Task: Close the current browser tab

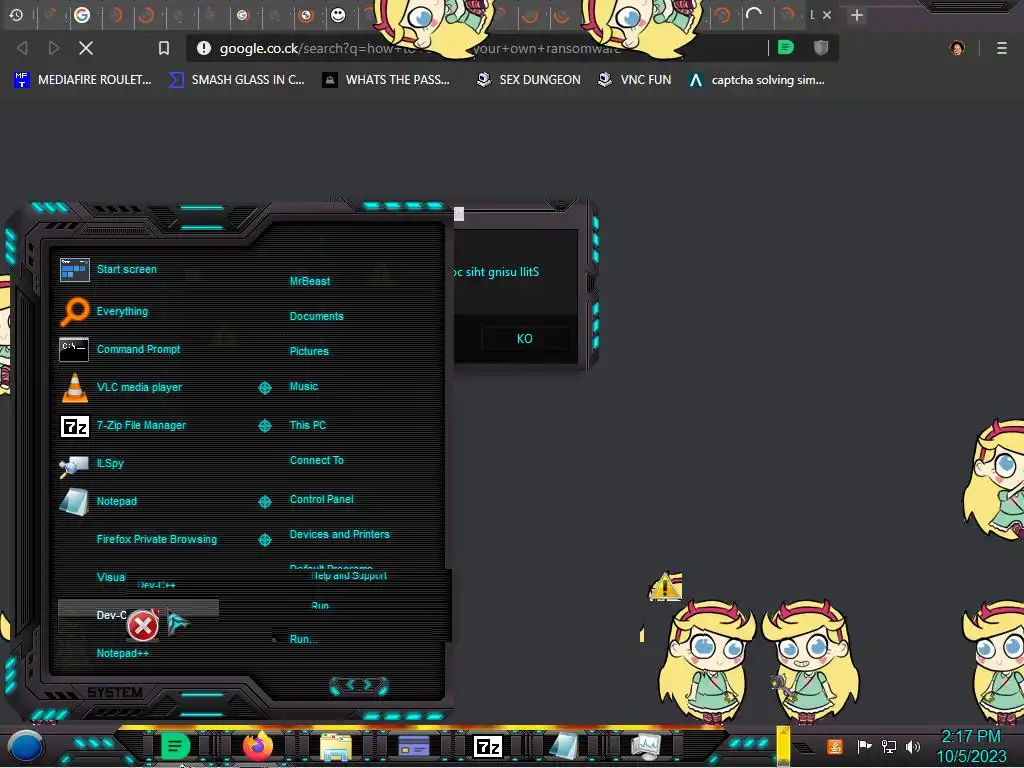Action: (827, 14)
